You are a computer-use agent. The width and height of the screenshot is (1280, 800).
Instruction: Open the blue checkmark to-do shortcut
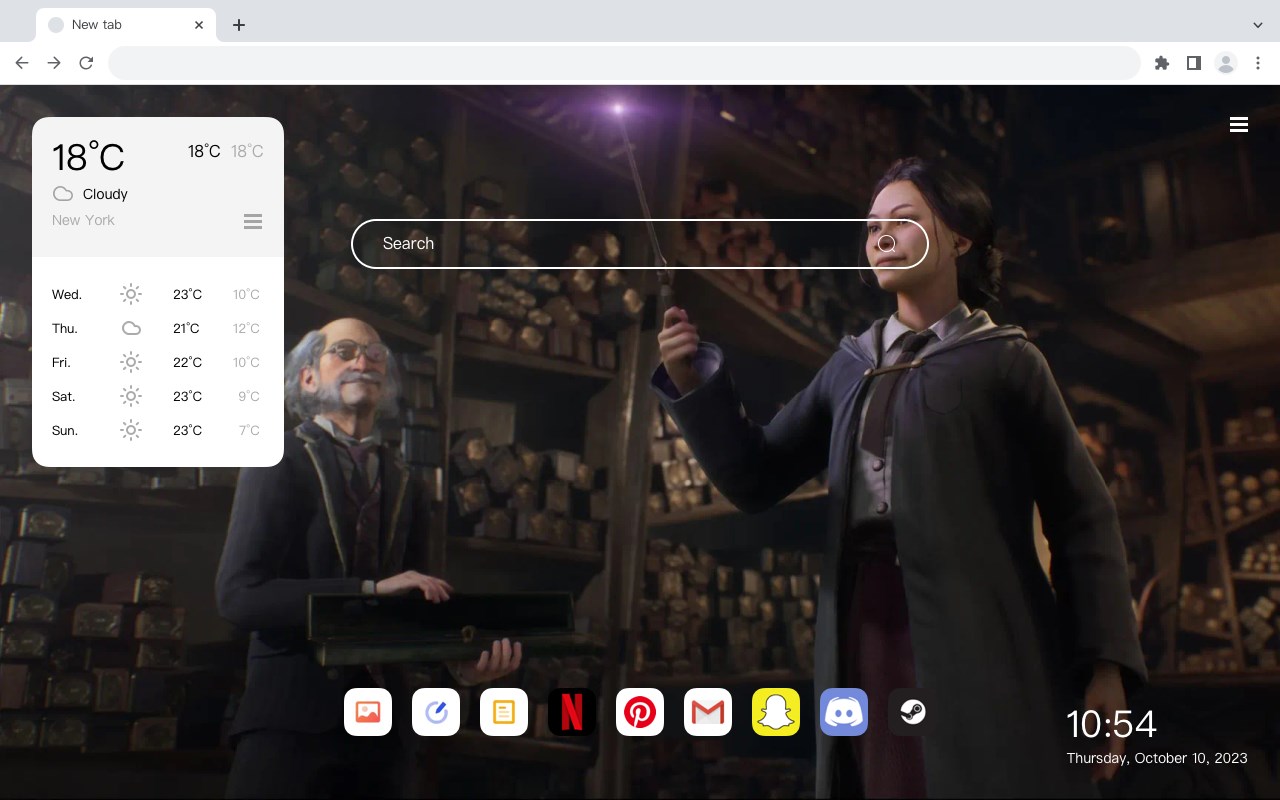click(436, 712)
